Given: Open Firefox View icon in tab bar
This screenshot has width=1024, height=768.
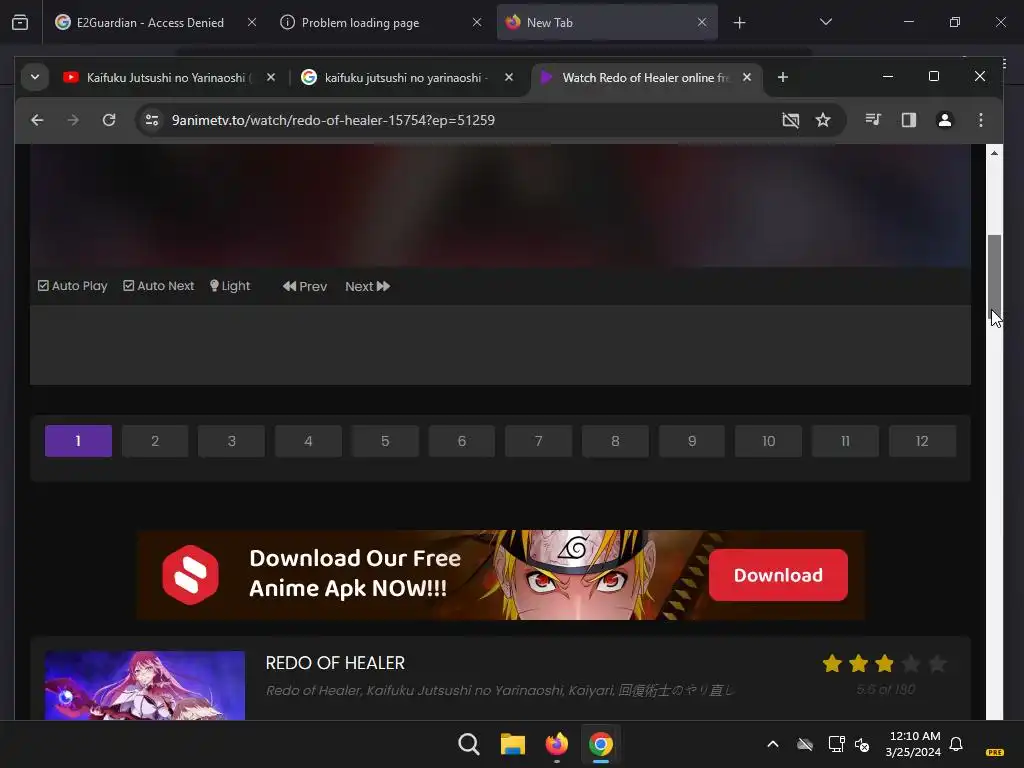Looking at the screenshot, I should pos(20,23).
